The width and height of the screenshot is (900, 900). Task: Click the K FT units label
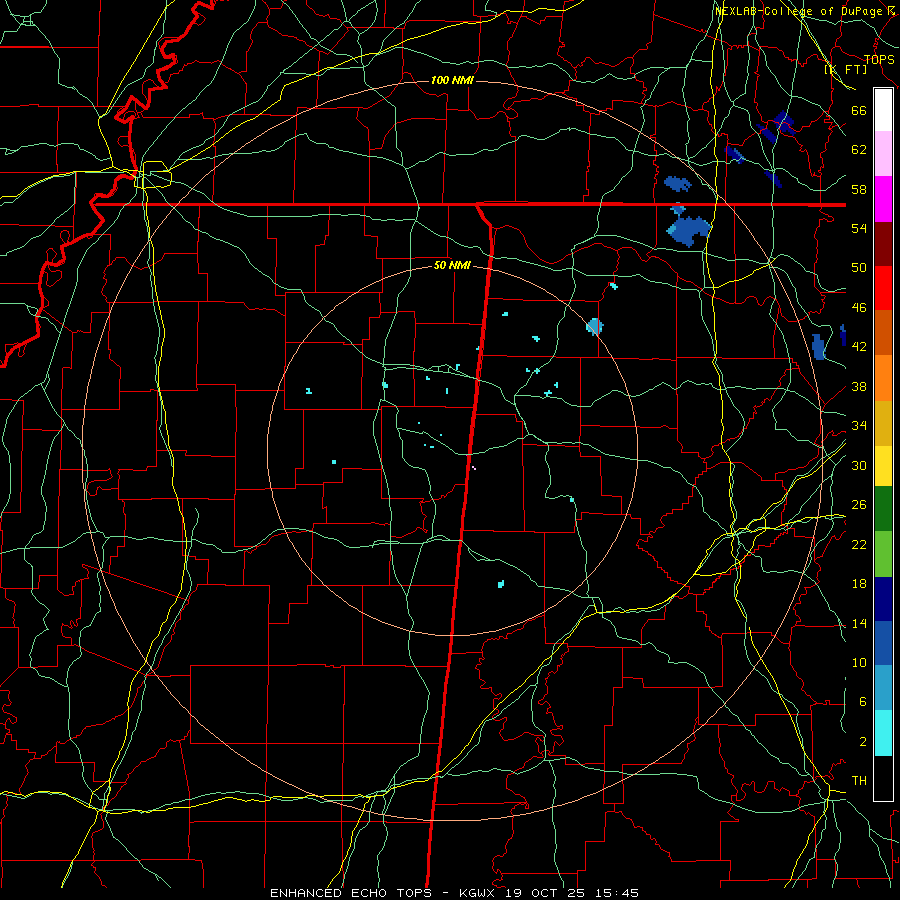coord(846,69)
